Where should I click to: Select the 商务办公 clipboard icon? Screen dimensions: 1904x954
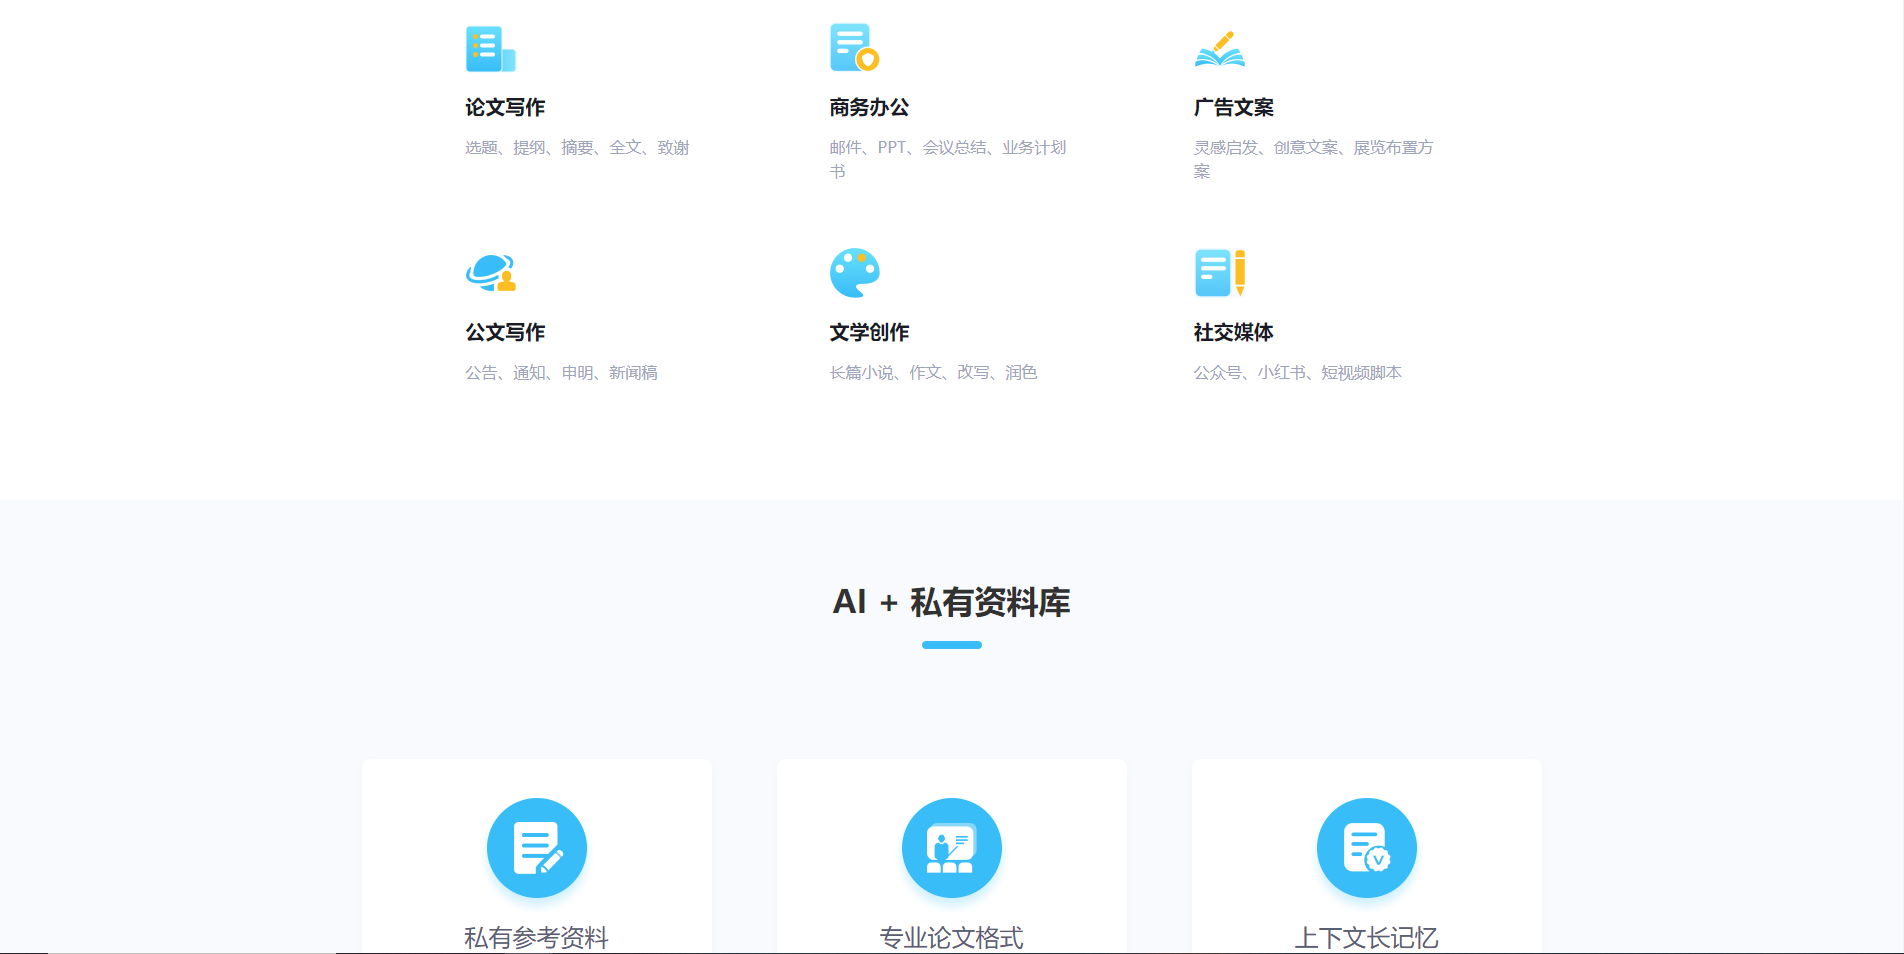[x=853, y=48]
